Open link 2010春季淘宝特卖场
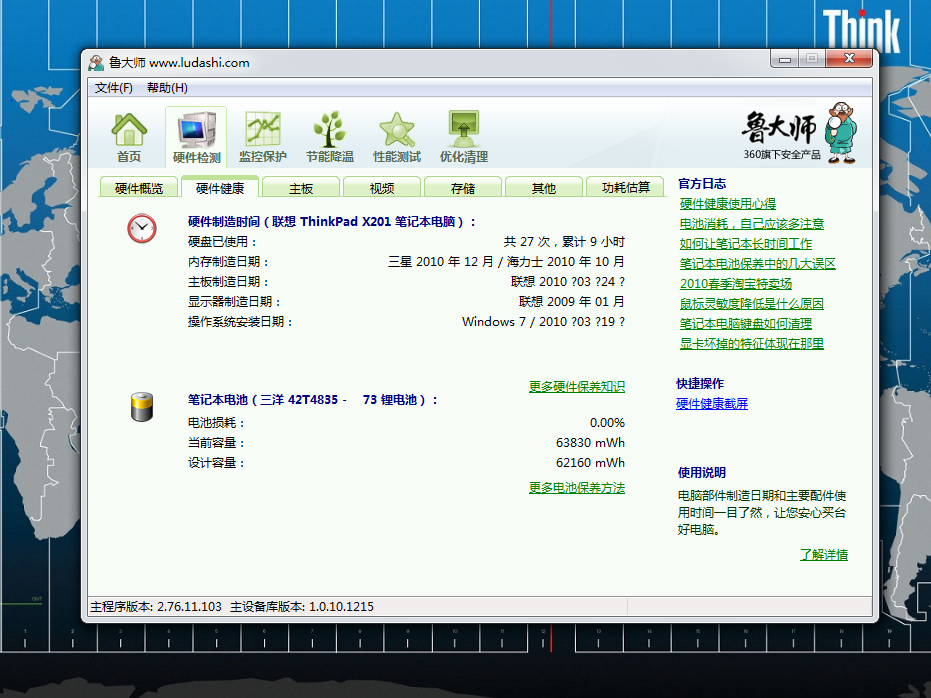Viewport: 931px width, 698px height. point(736,284)
